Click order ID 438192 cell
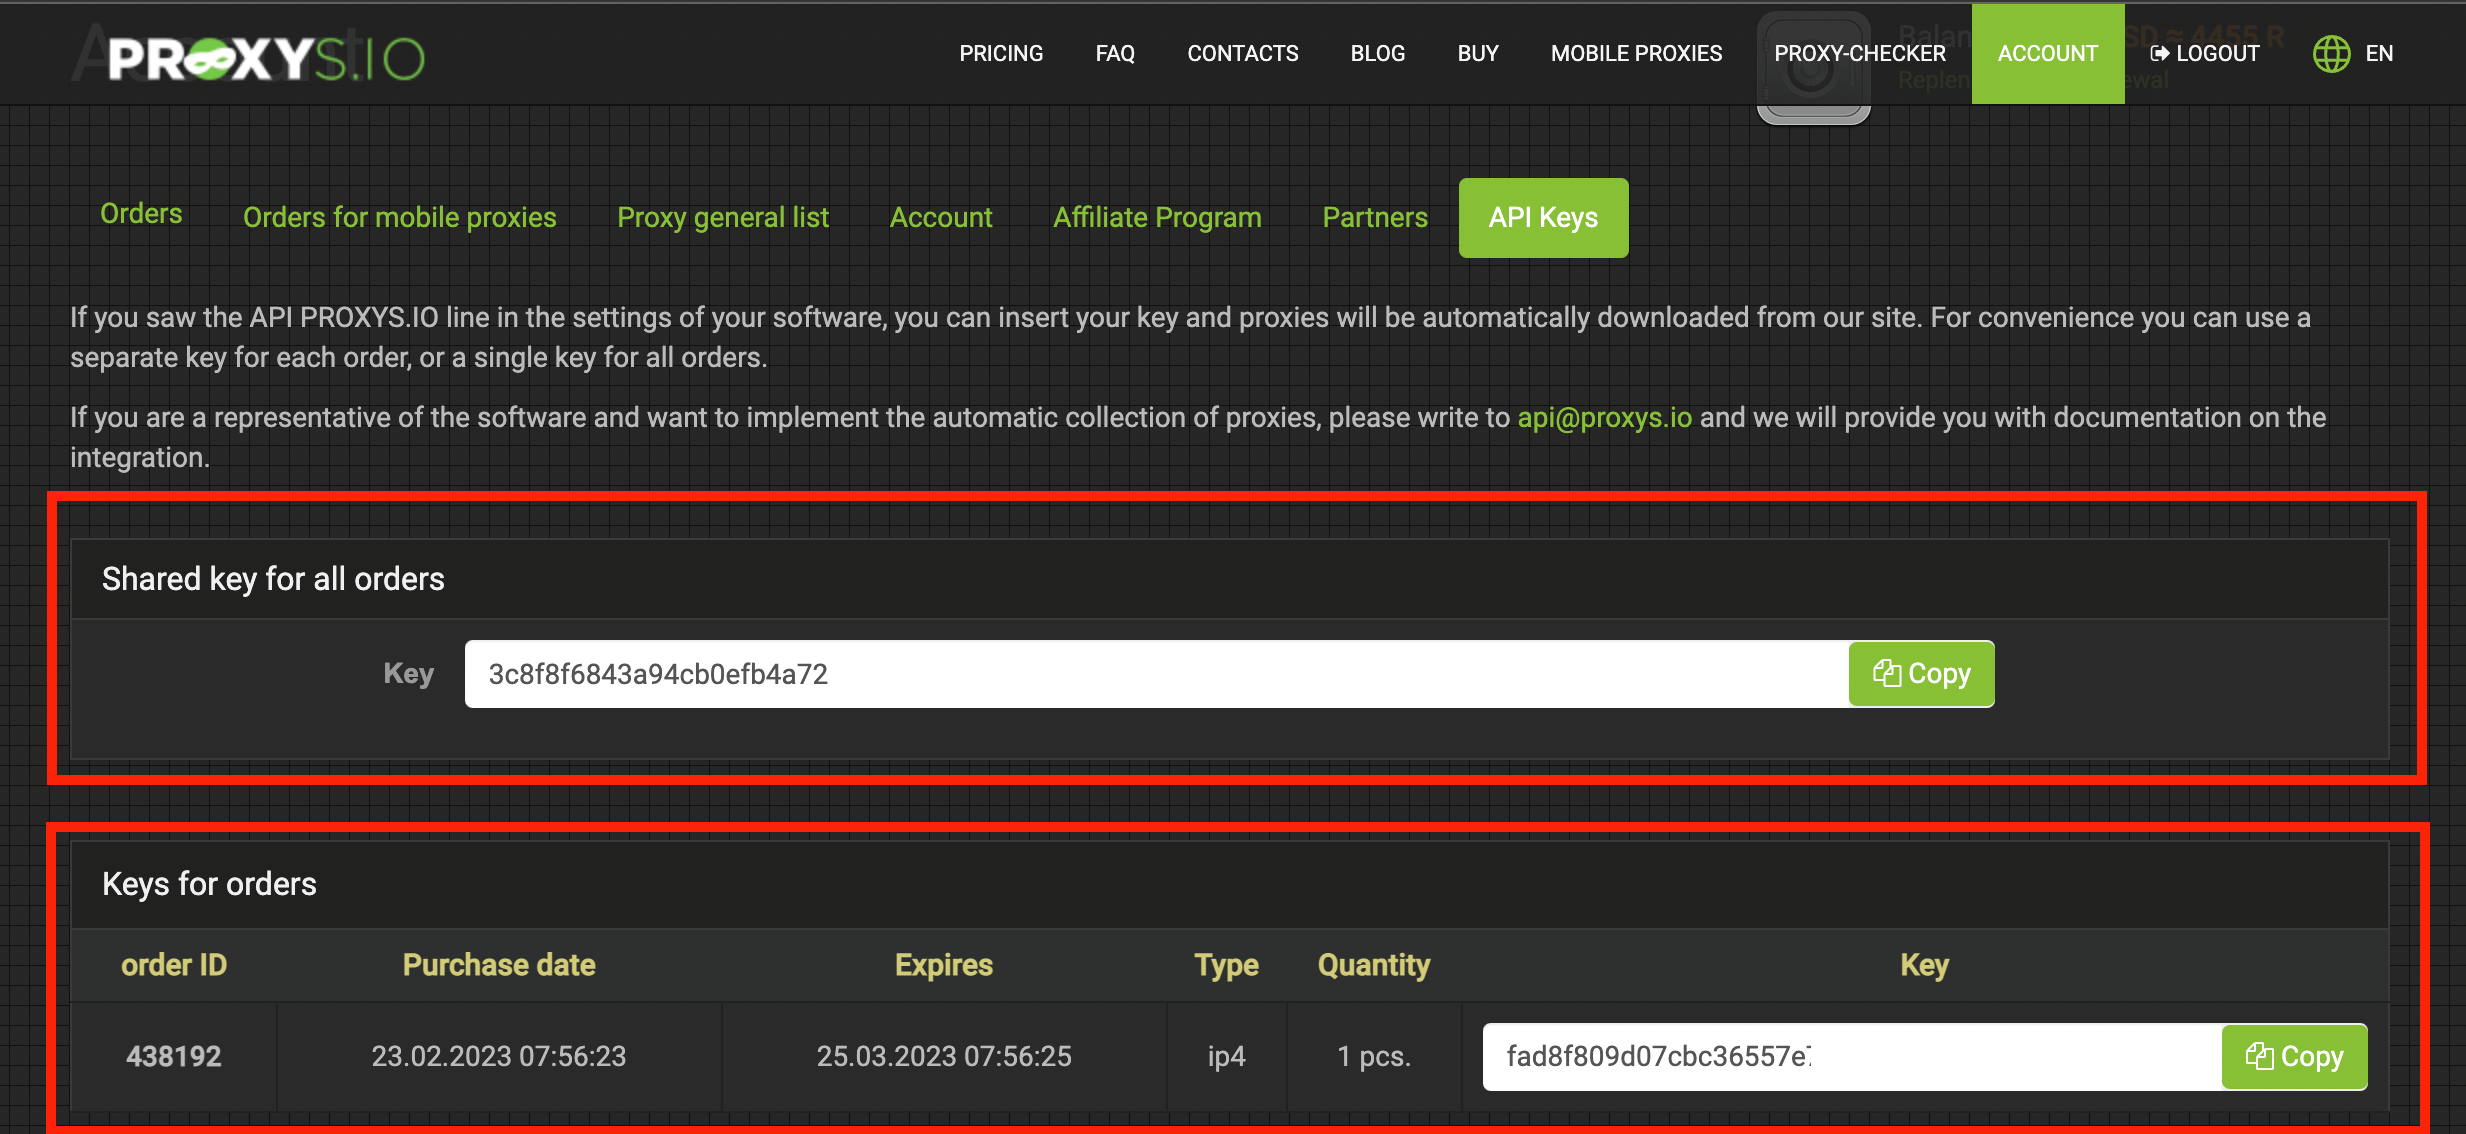Viewport: 2466px width, 1134px height. [x=174, y=1057]
